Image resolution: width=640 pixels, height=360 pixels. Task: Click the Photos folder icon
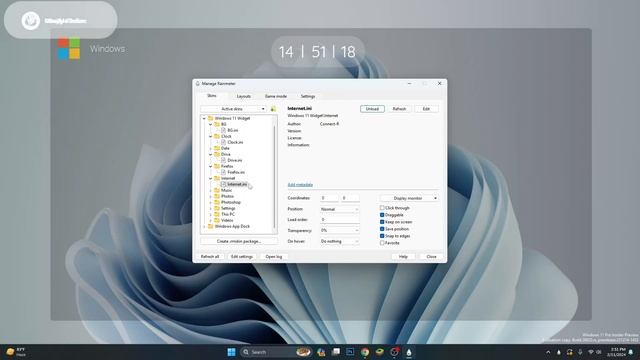point(217,196)
